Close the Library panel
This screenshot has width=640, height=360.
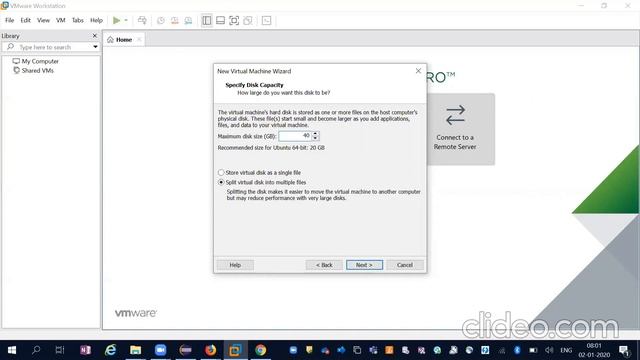click(95, 36)
